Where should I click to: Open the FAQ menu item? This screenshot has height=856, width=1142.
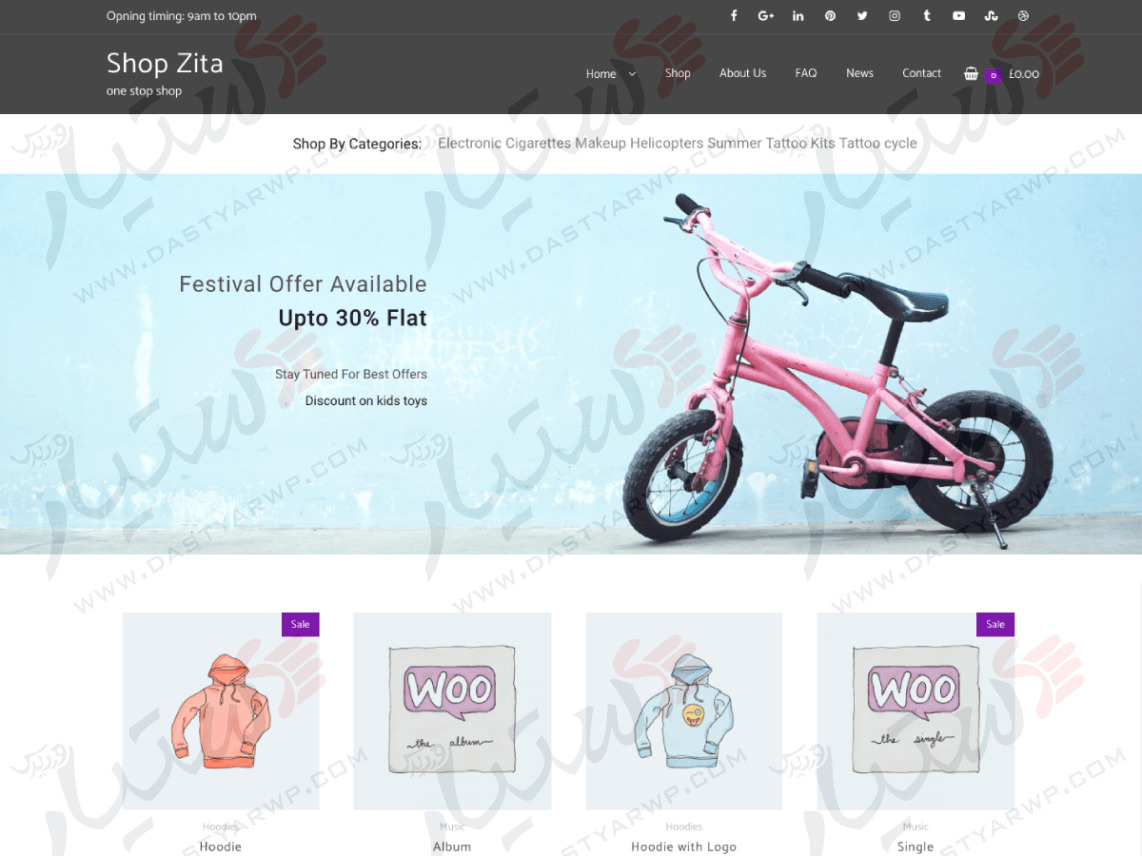point(806,73)
